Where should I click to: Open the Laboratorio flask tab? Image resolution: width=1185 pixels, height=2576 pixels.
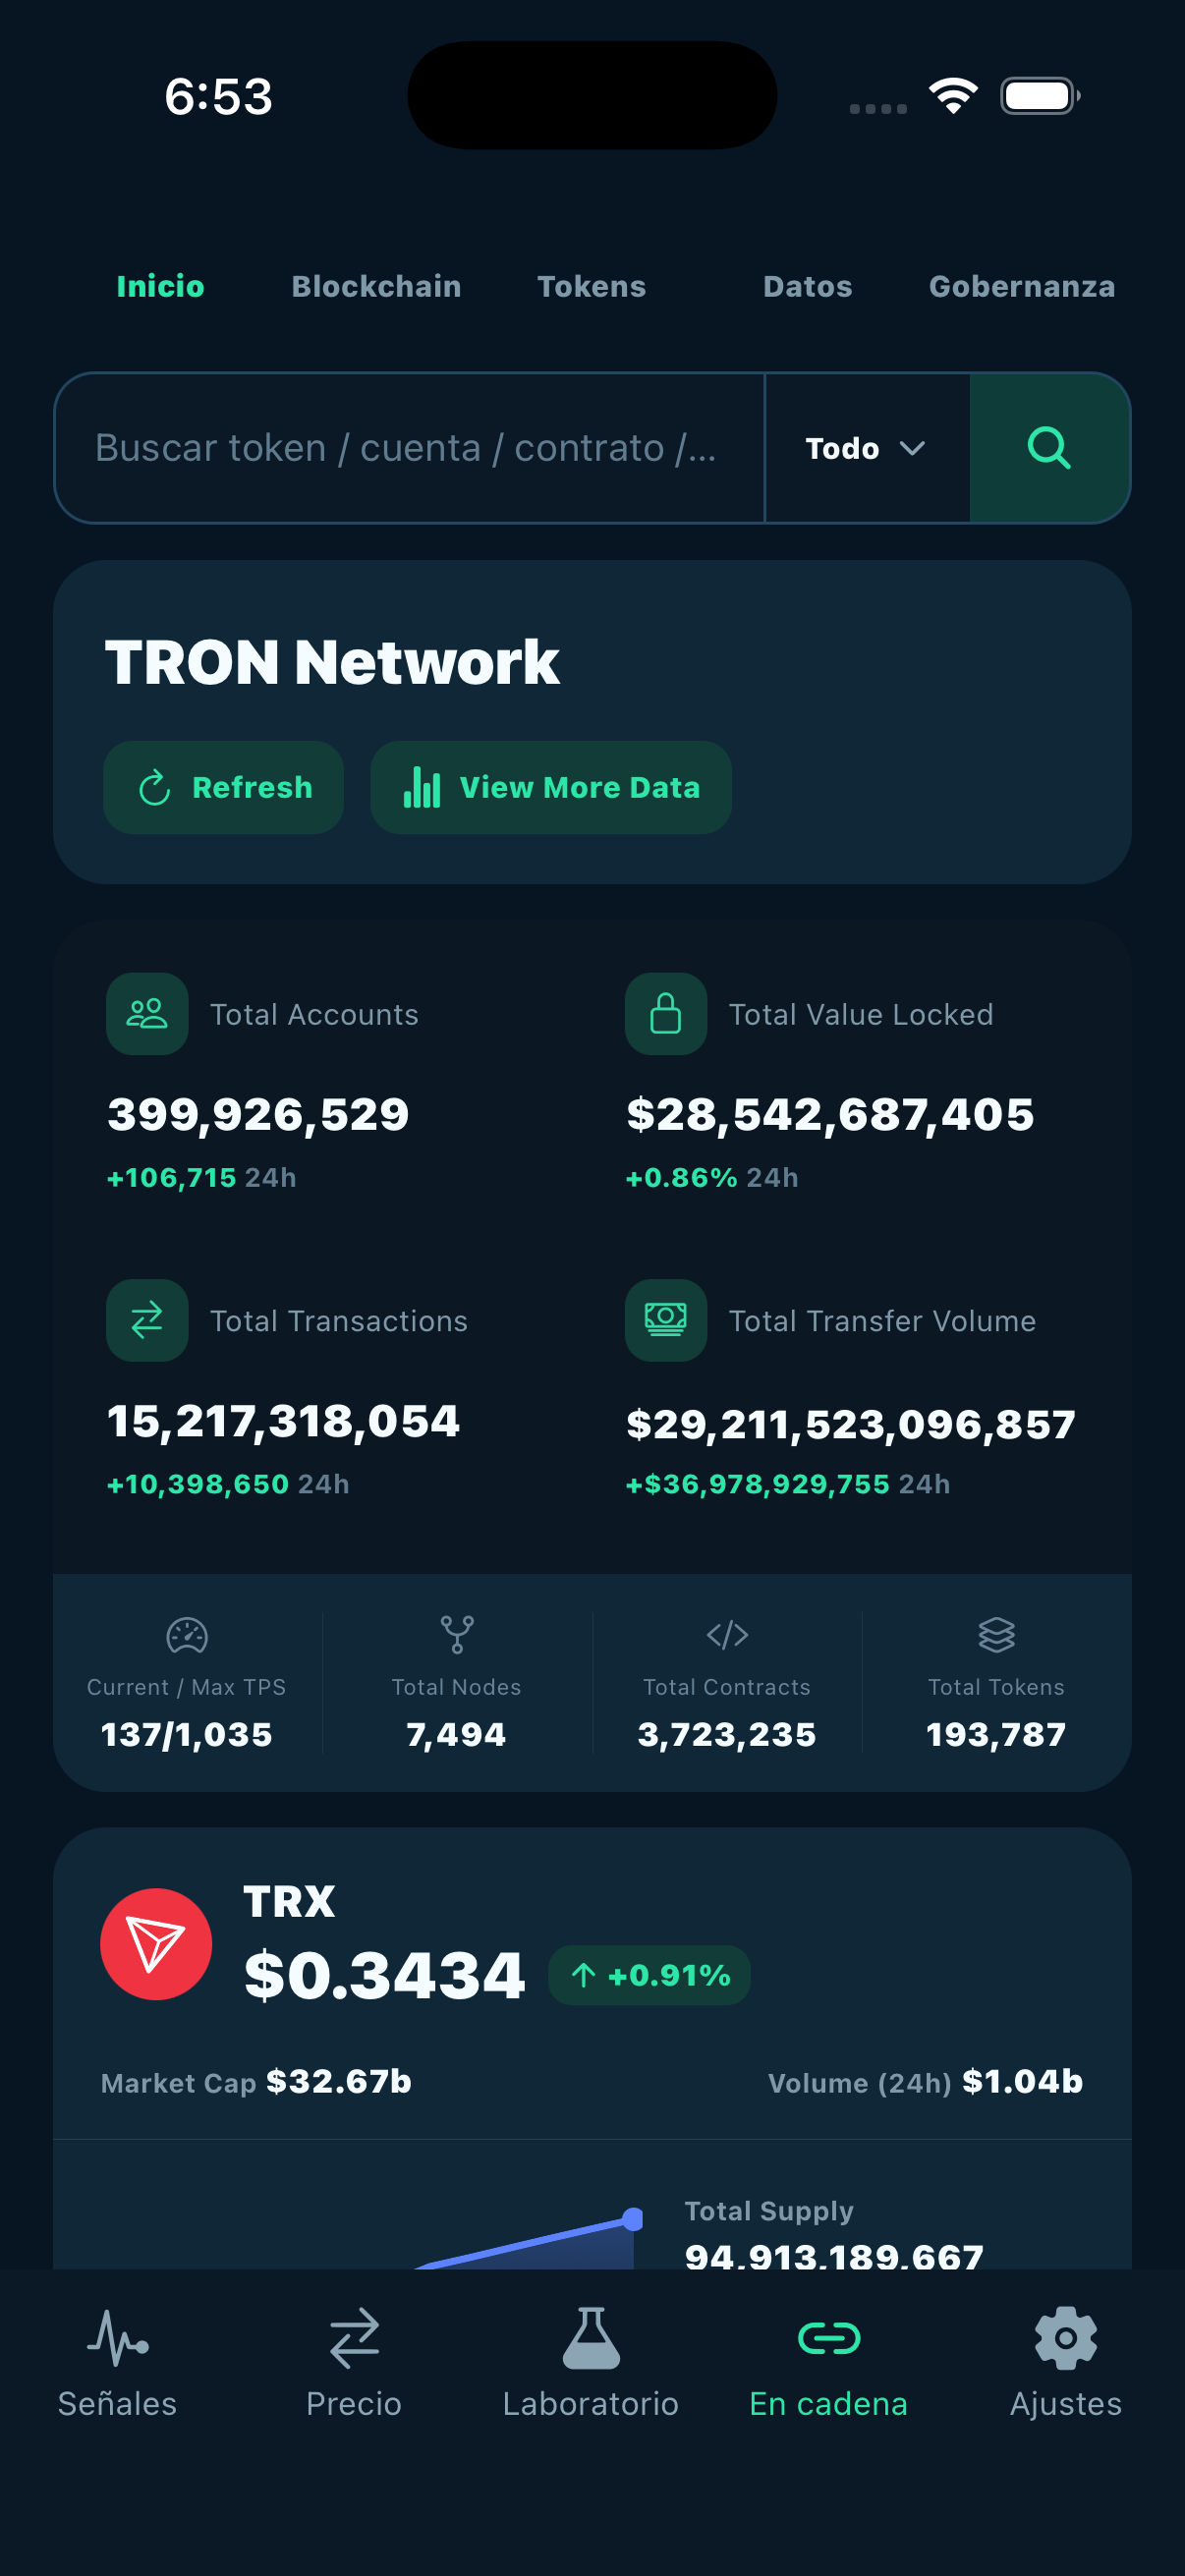click(591, 2362)
